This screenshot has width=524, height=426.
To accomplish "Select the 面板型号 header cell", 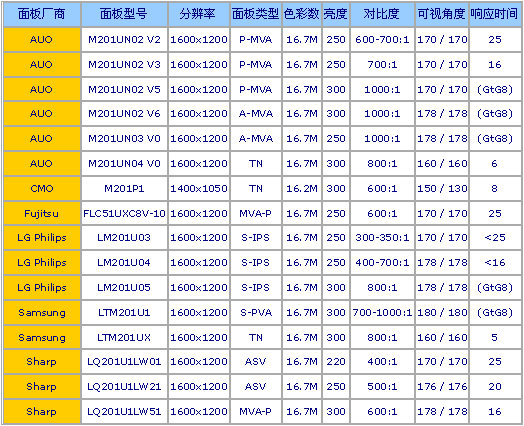I will click(124, 14).
